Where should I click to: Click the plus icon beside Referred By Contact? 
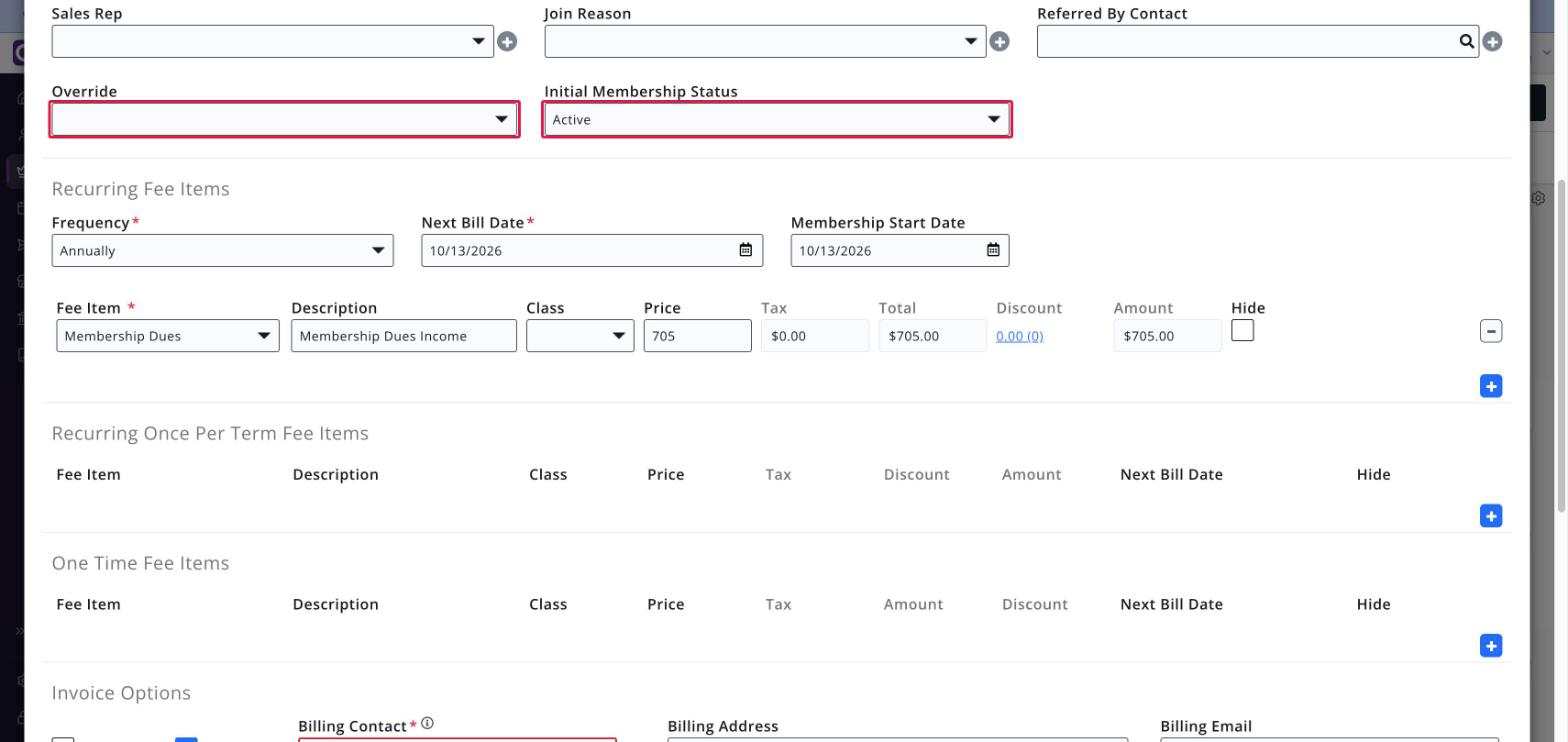pos(1492,41)
